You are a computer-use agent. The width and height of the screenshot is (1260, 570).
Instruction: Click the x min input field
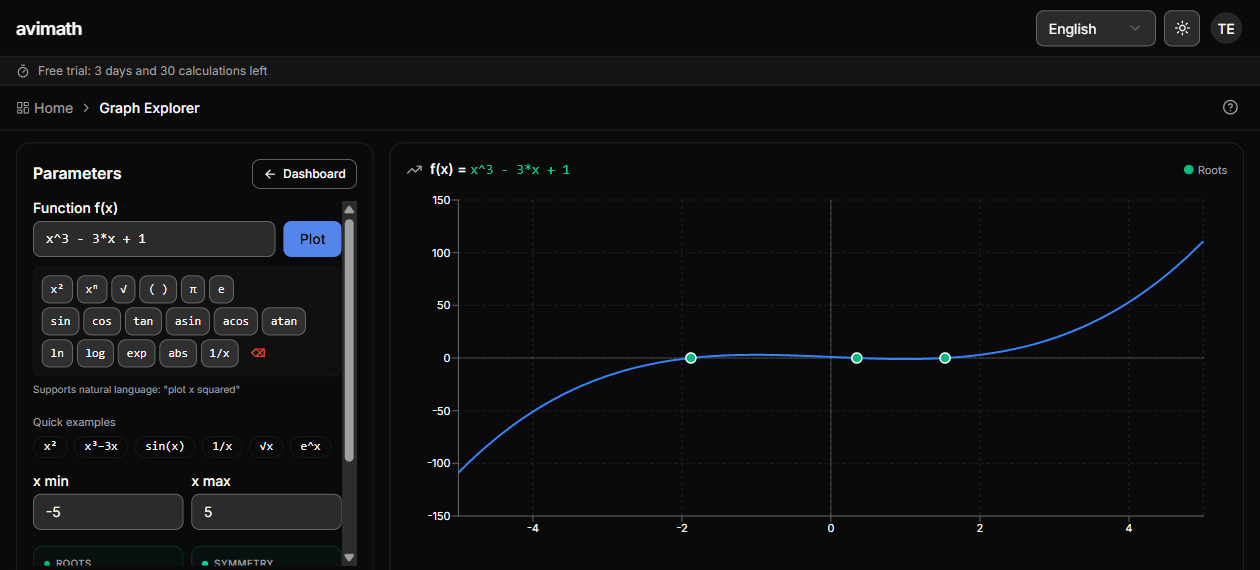[x=108, y=512]
